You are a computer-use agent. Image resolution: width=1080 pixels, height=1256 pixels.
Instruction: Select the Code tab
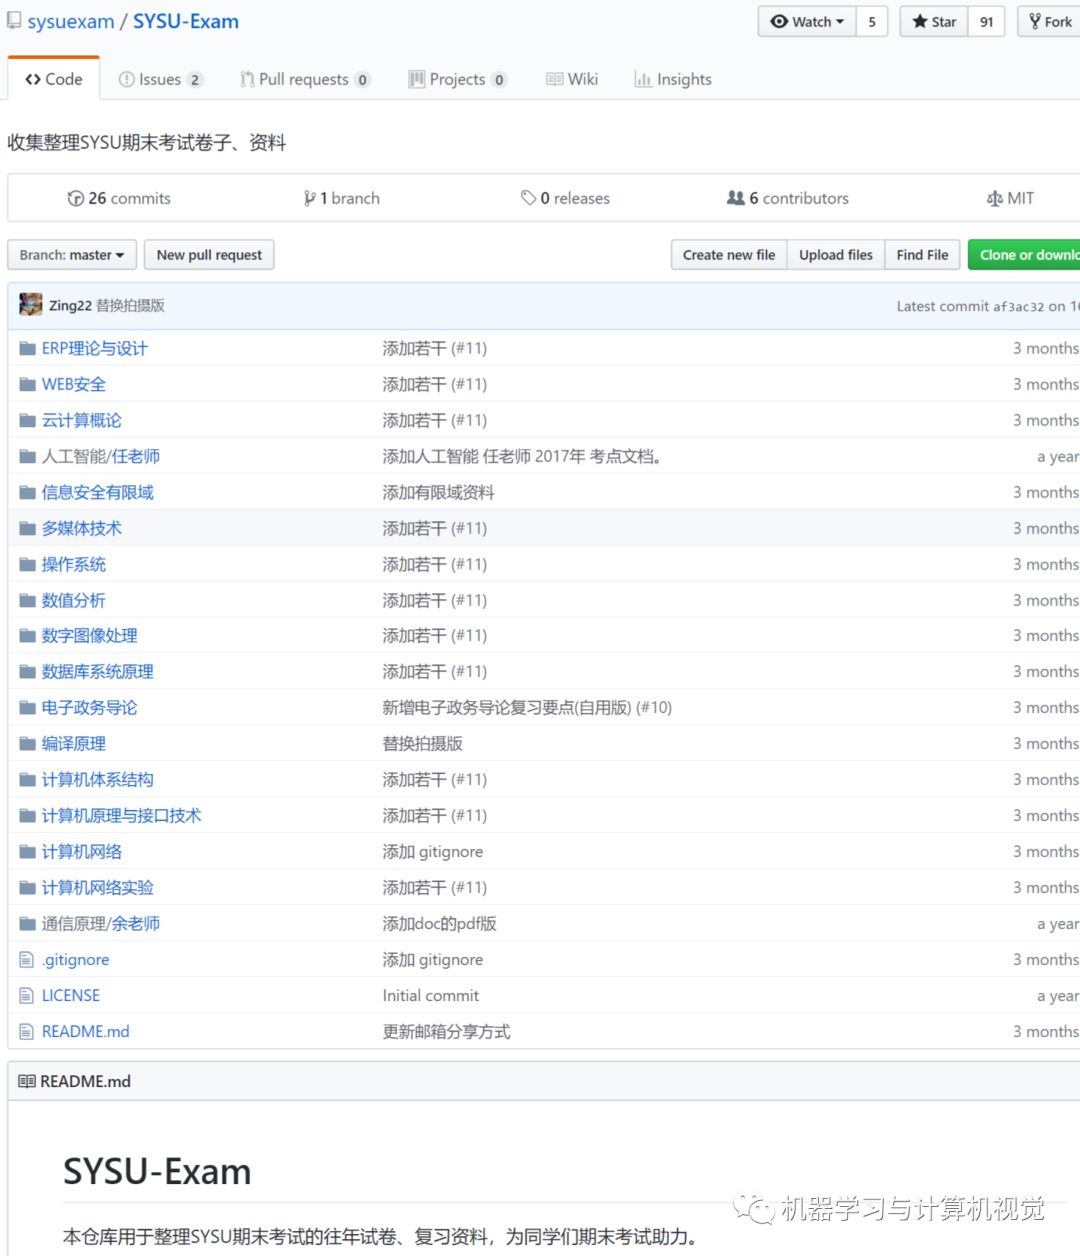click(54, 79)
